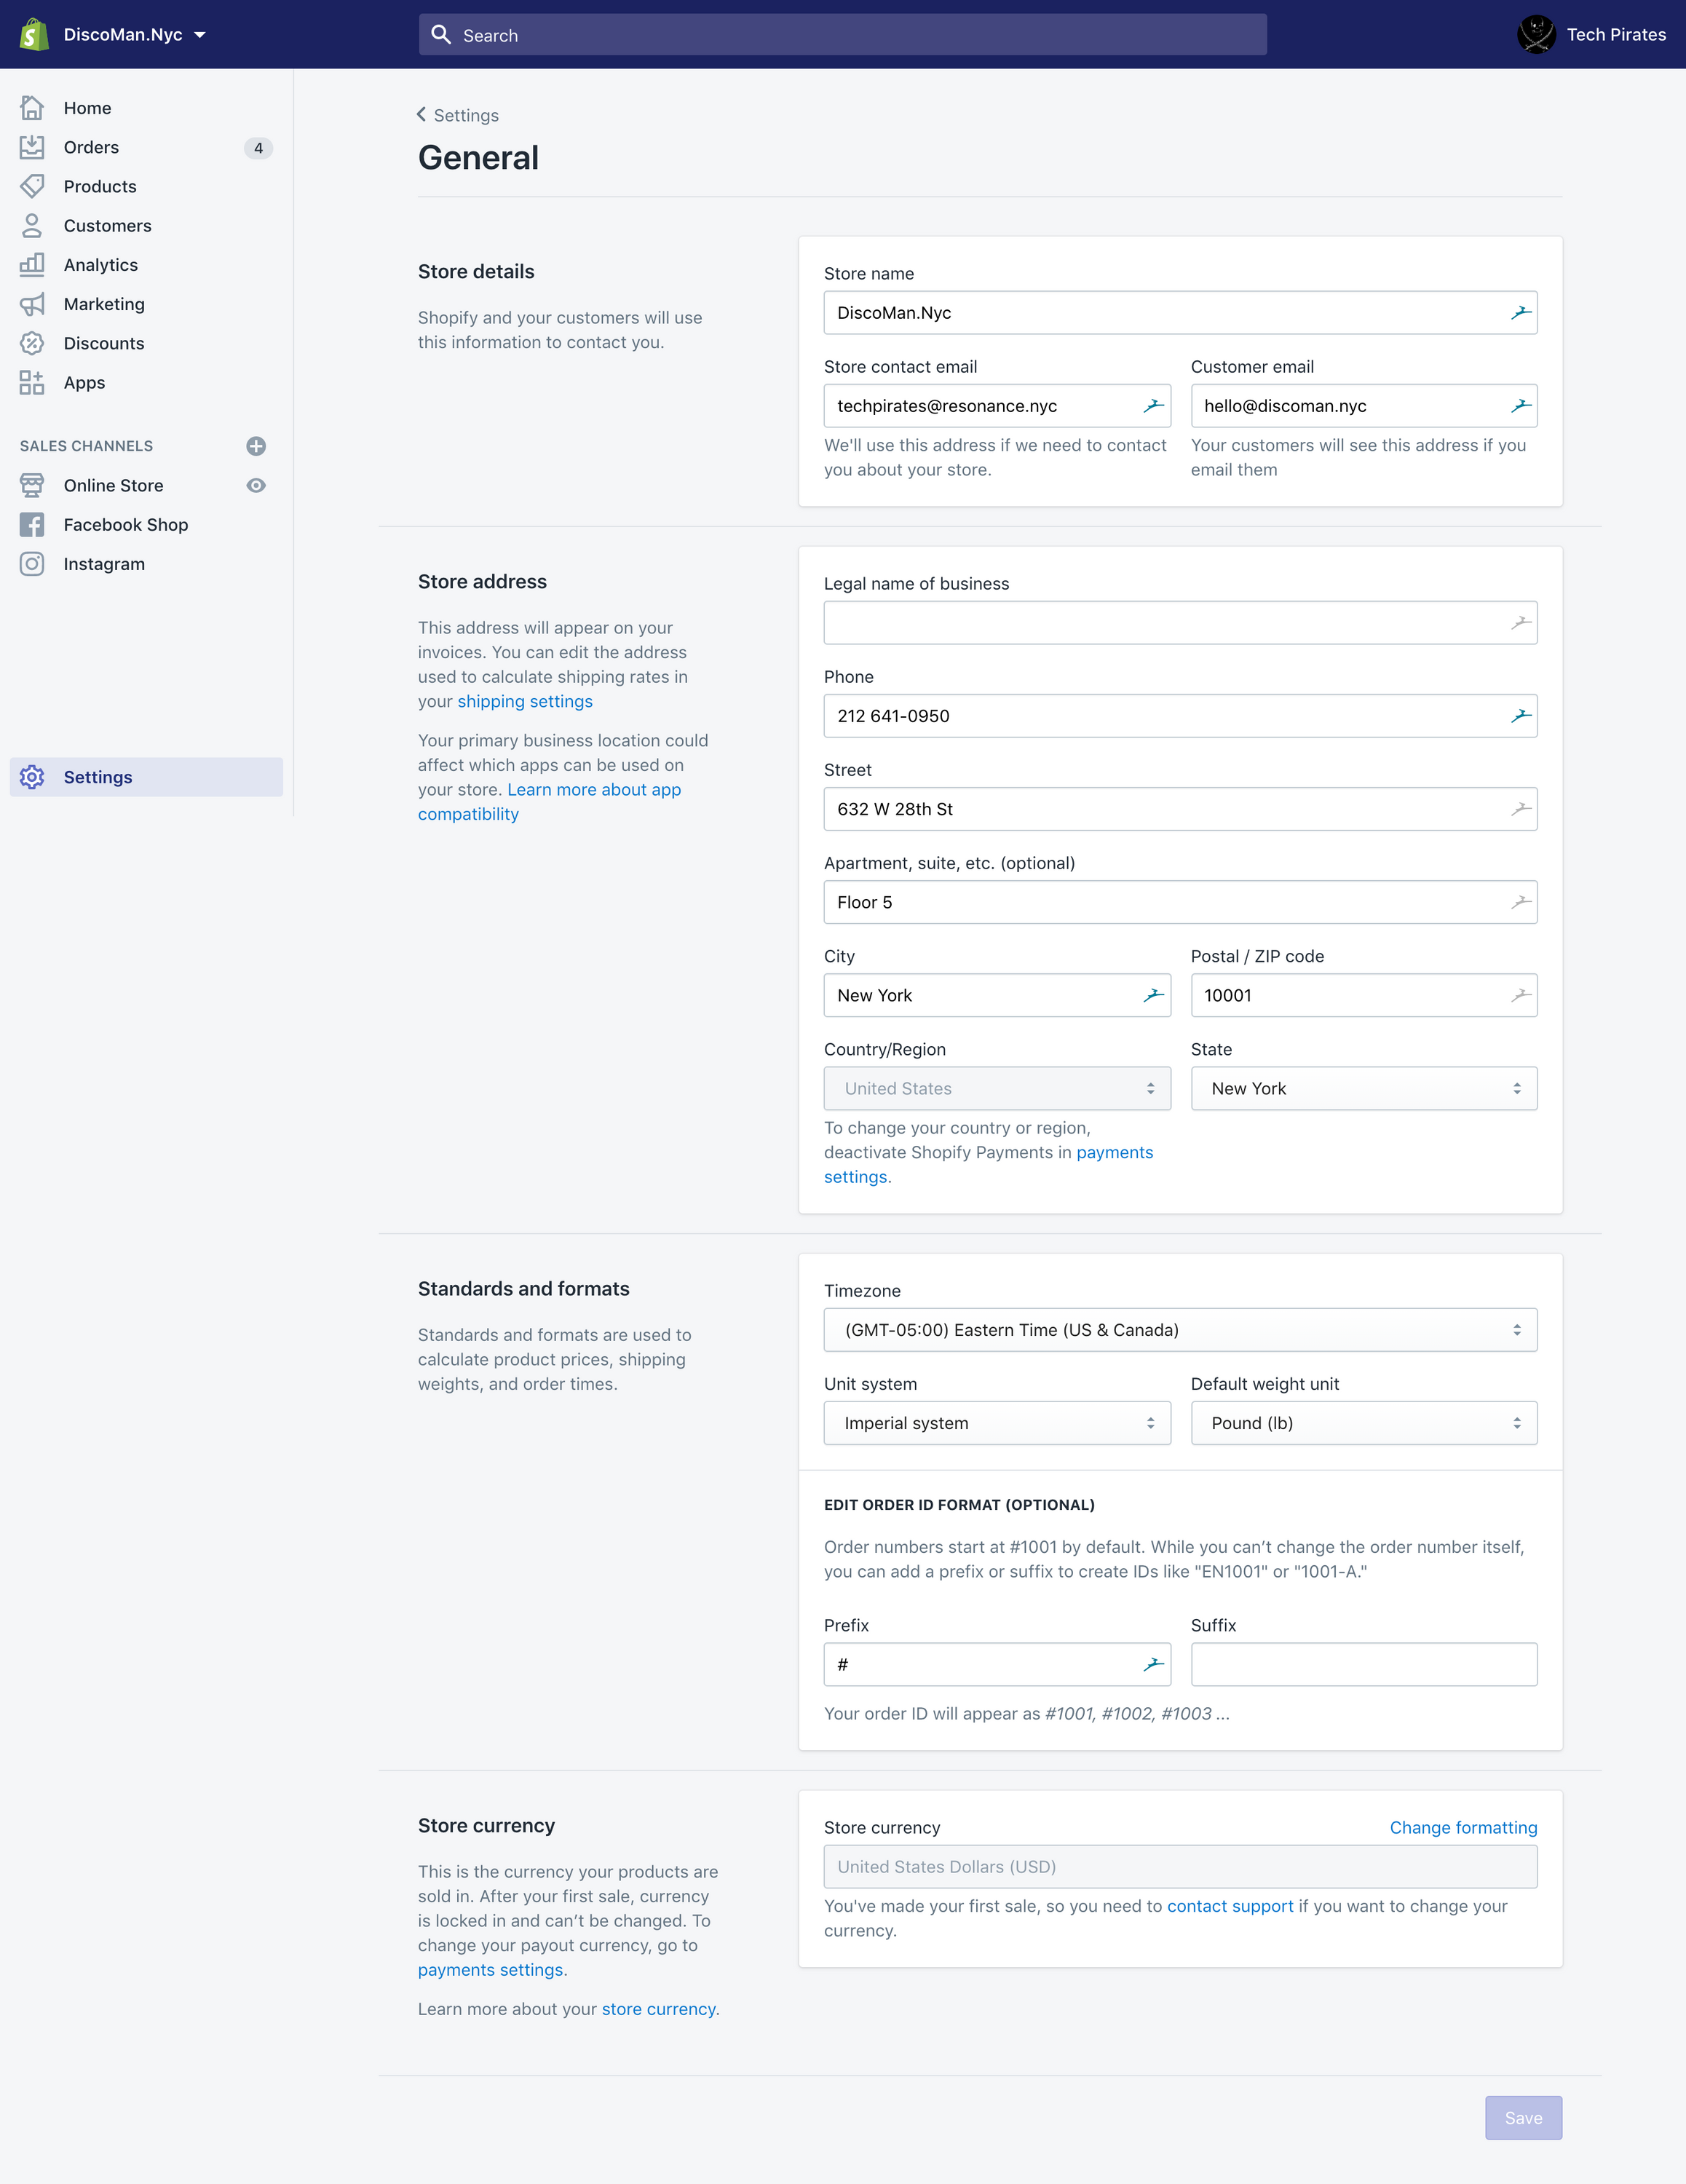Image resolution: width=1686 pixels, height=2184 pixels.
Task: Go to Orders in the sidebar
Action: 91,147
